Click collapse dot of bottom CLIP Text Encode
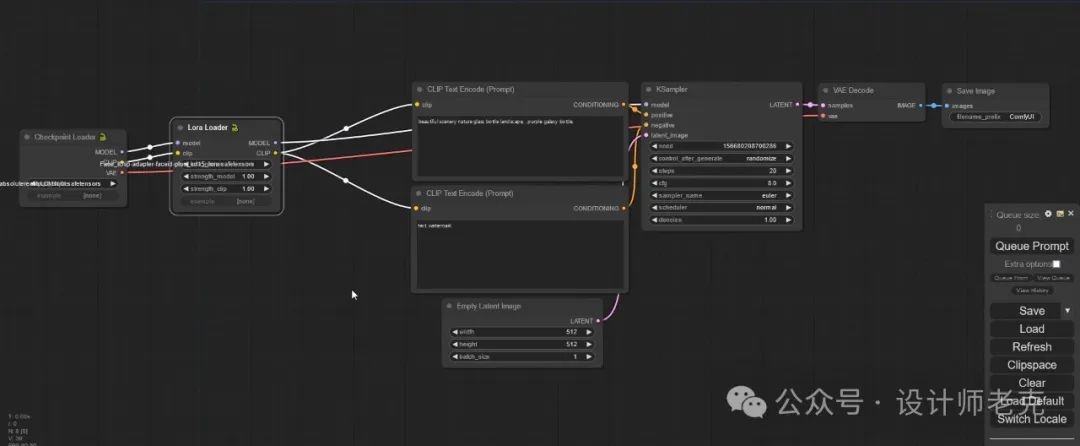 (419, 193)
